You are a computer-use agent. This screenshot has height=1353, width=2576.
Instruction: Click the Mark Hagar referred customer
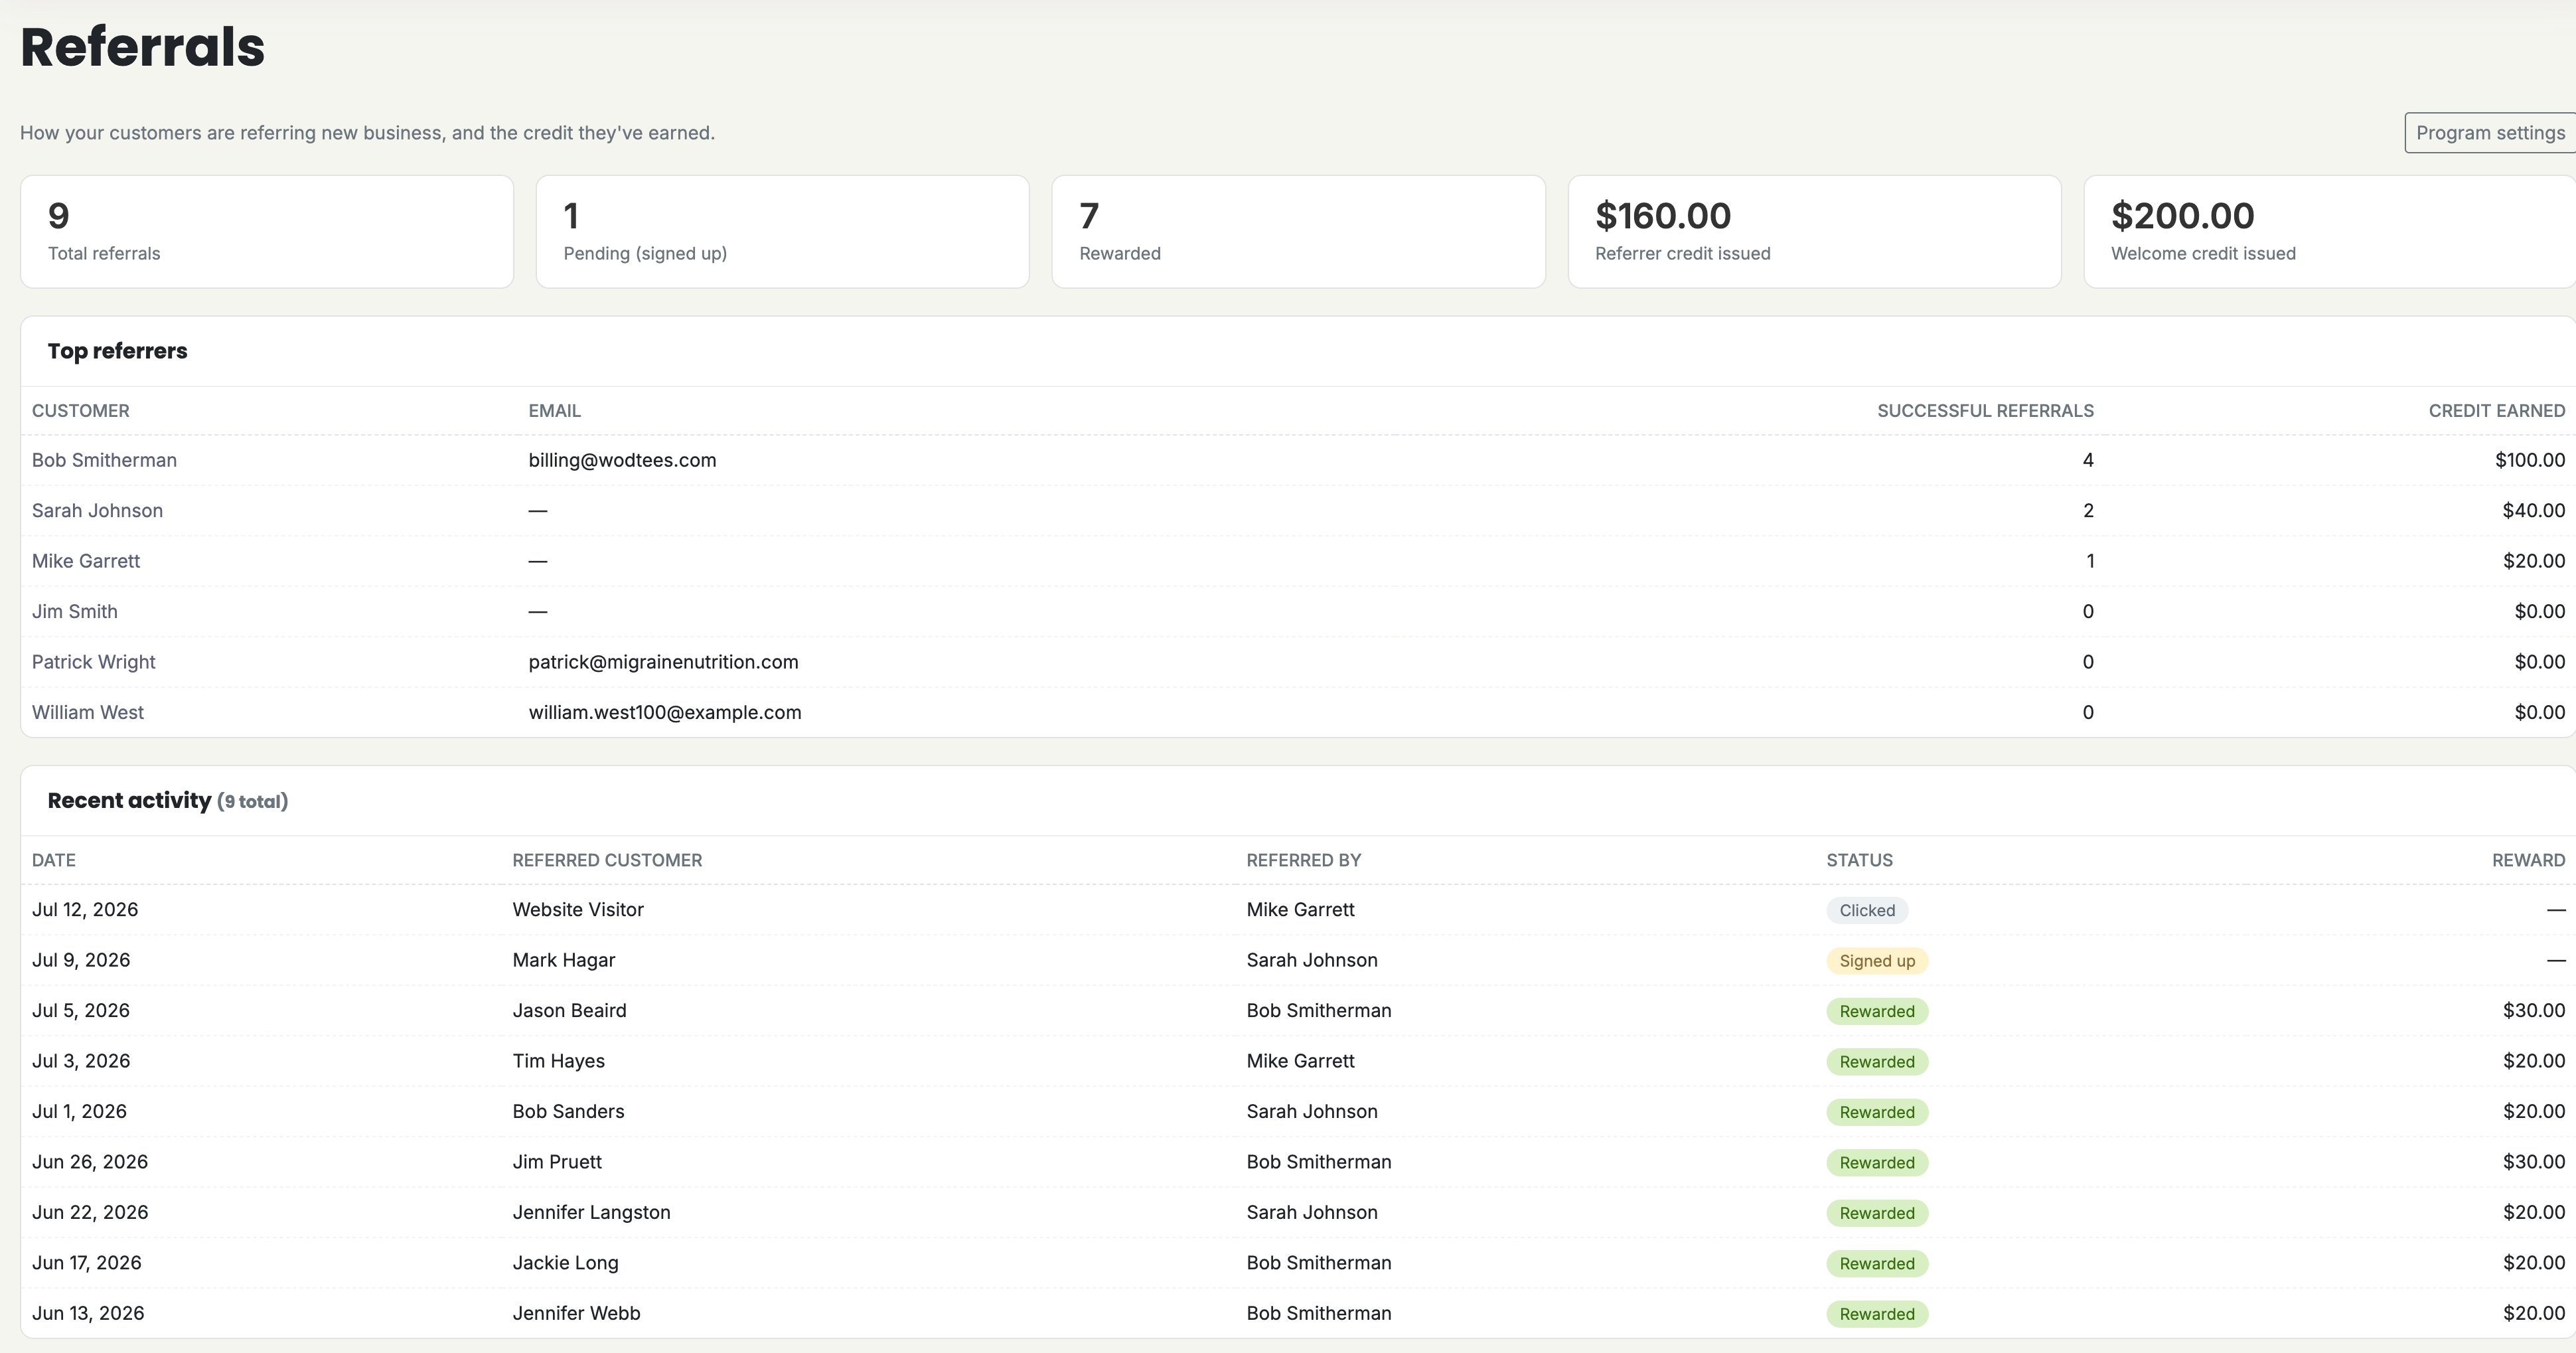[x=564, y=960]
